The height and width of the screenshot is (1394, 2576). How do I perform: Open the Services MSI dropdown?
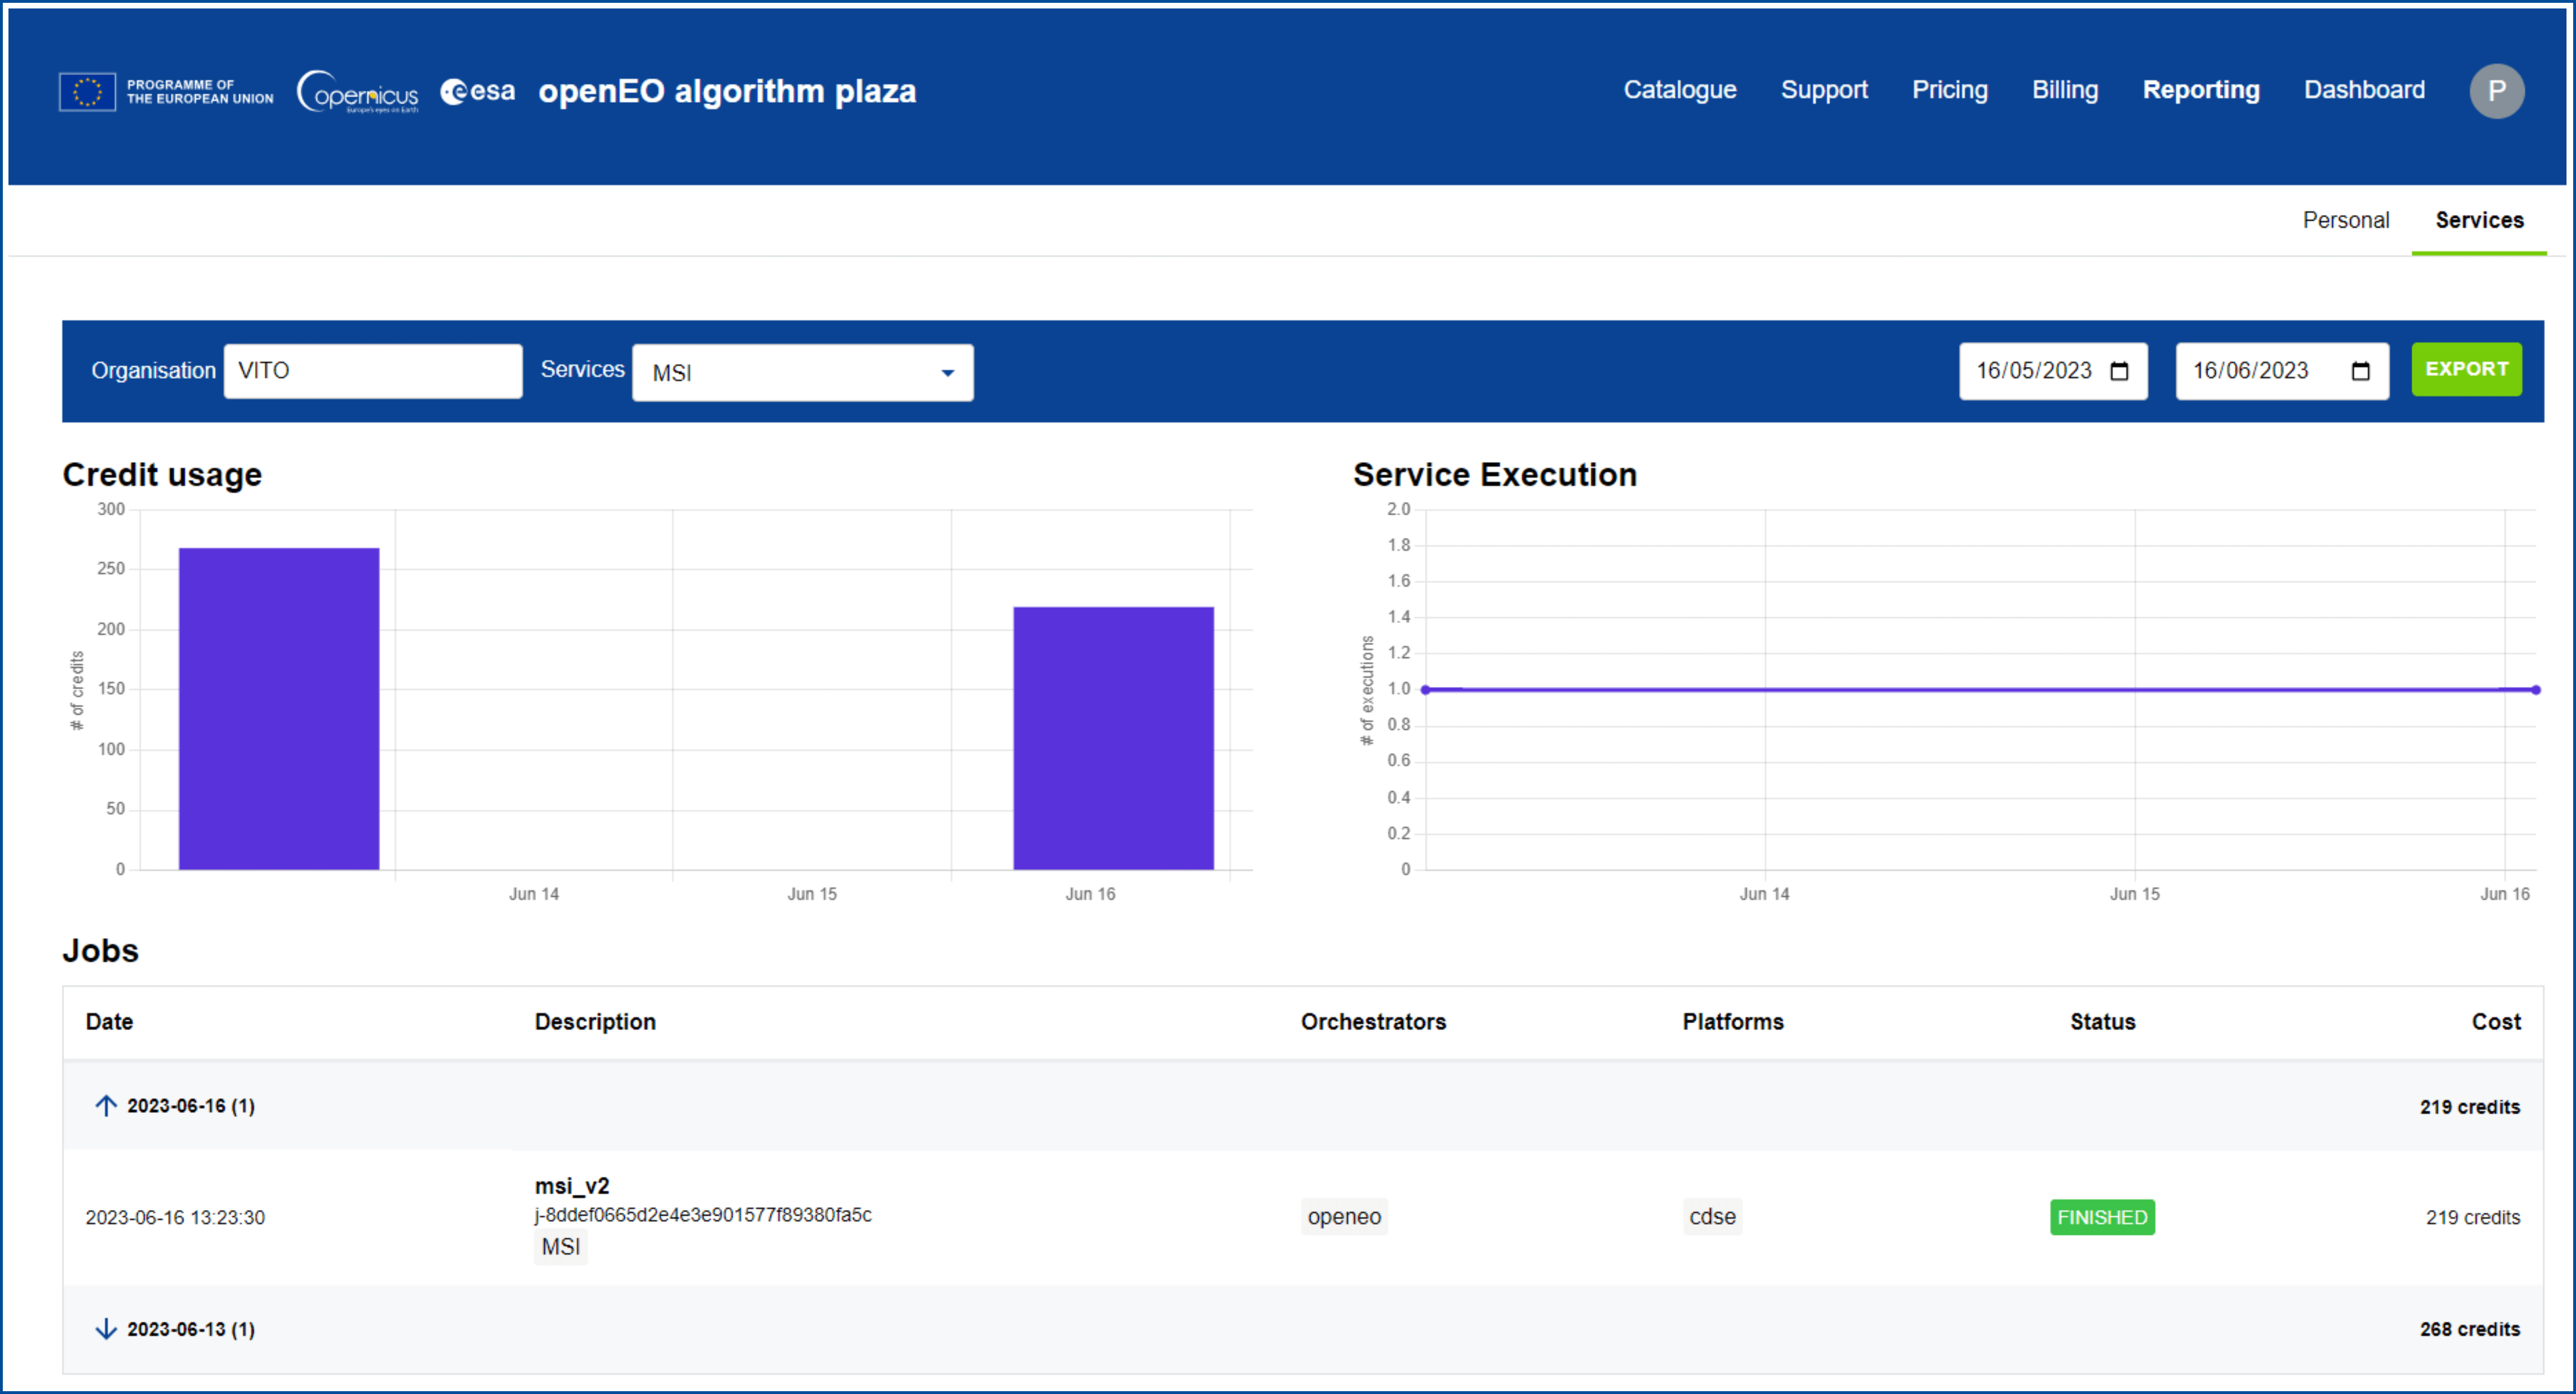point(802,373)
